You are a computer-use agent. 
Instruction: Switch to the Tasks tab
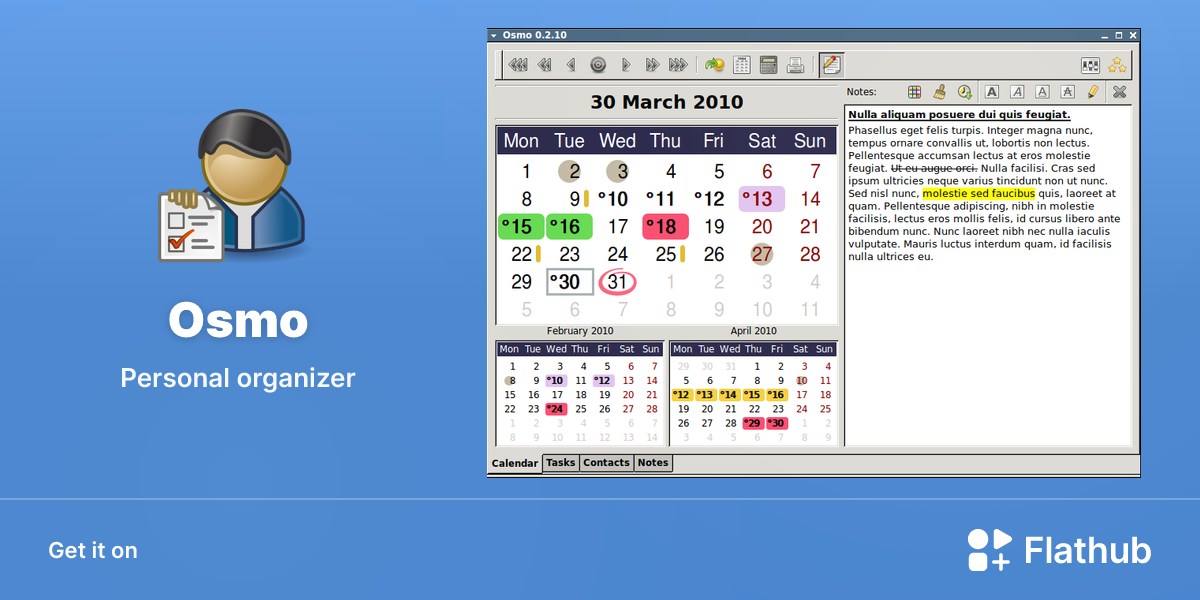(561, 463)
